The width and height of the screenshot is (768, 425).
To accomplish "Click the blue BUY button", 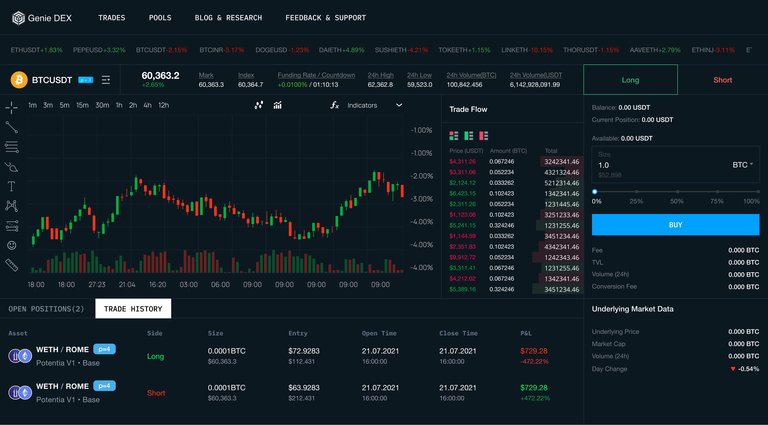I will click(x=675, y=225).
